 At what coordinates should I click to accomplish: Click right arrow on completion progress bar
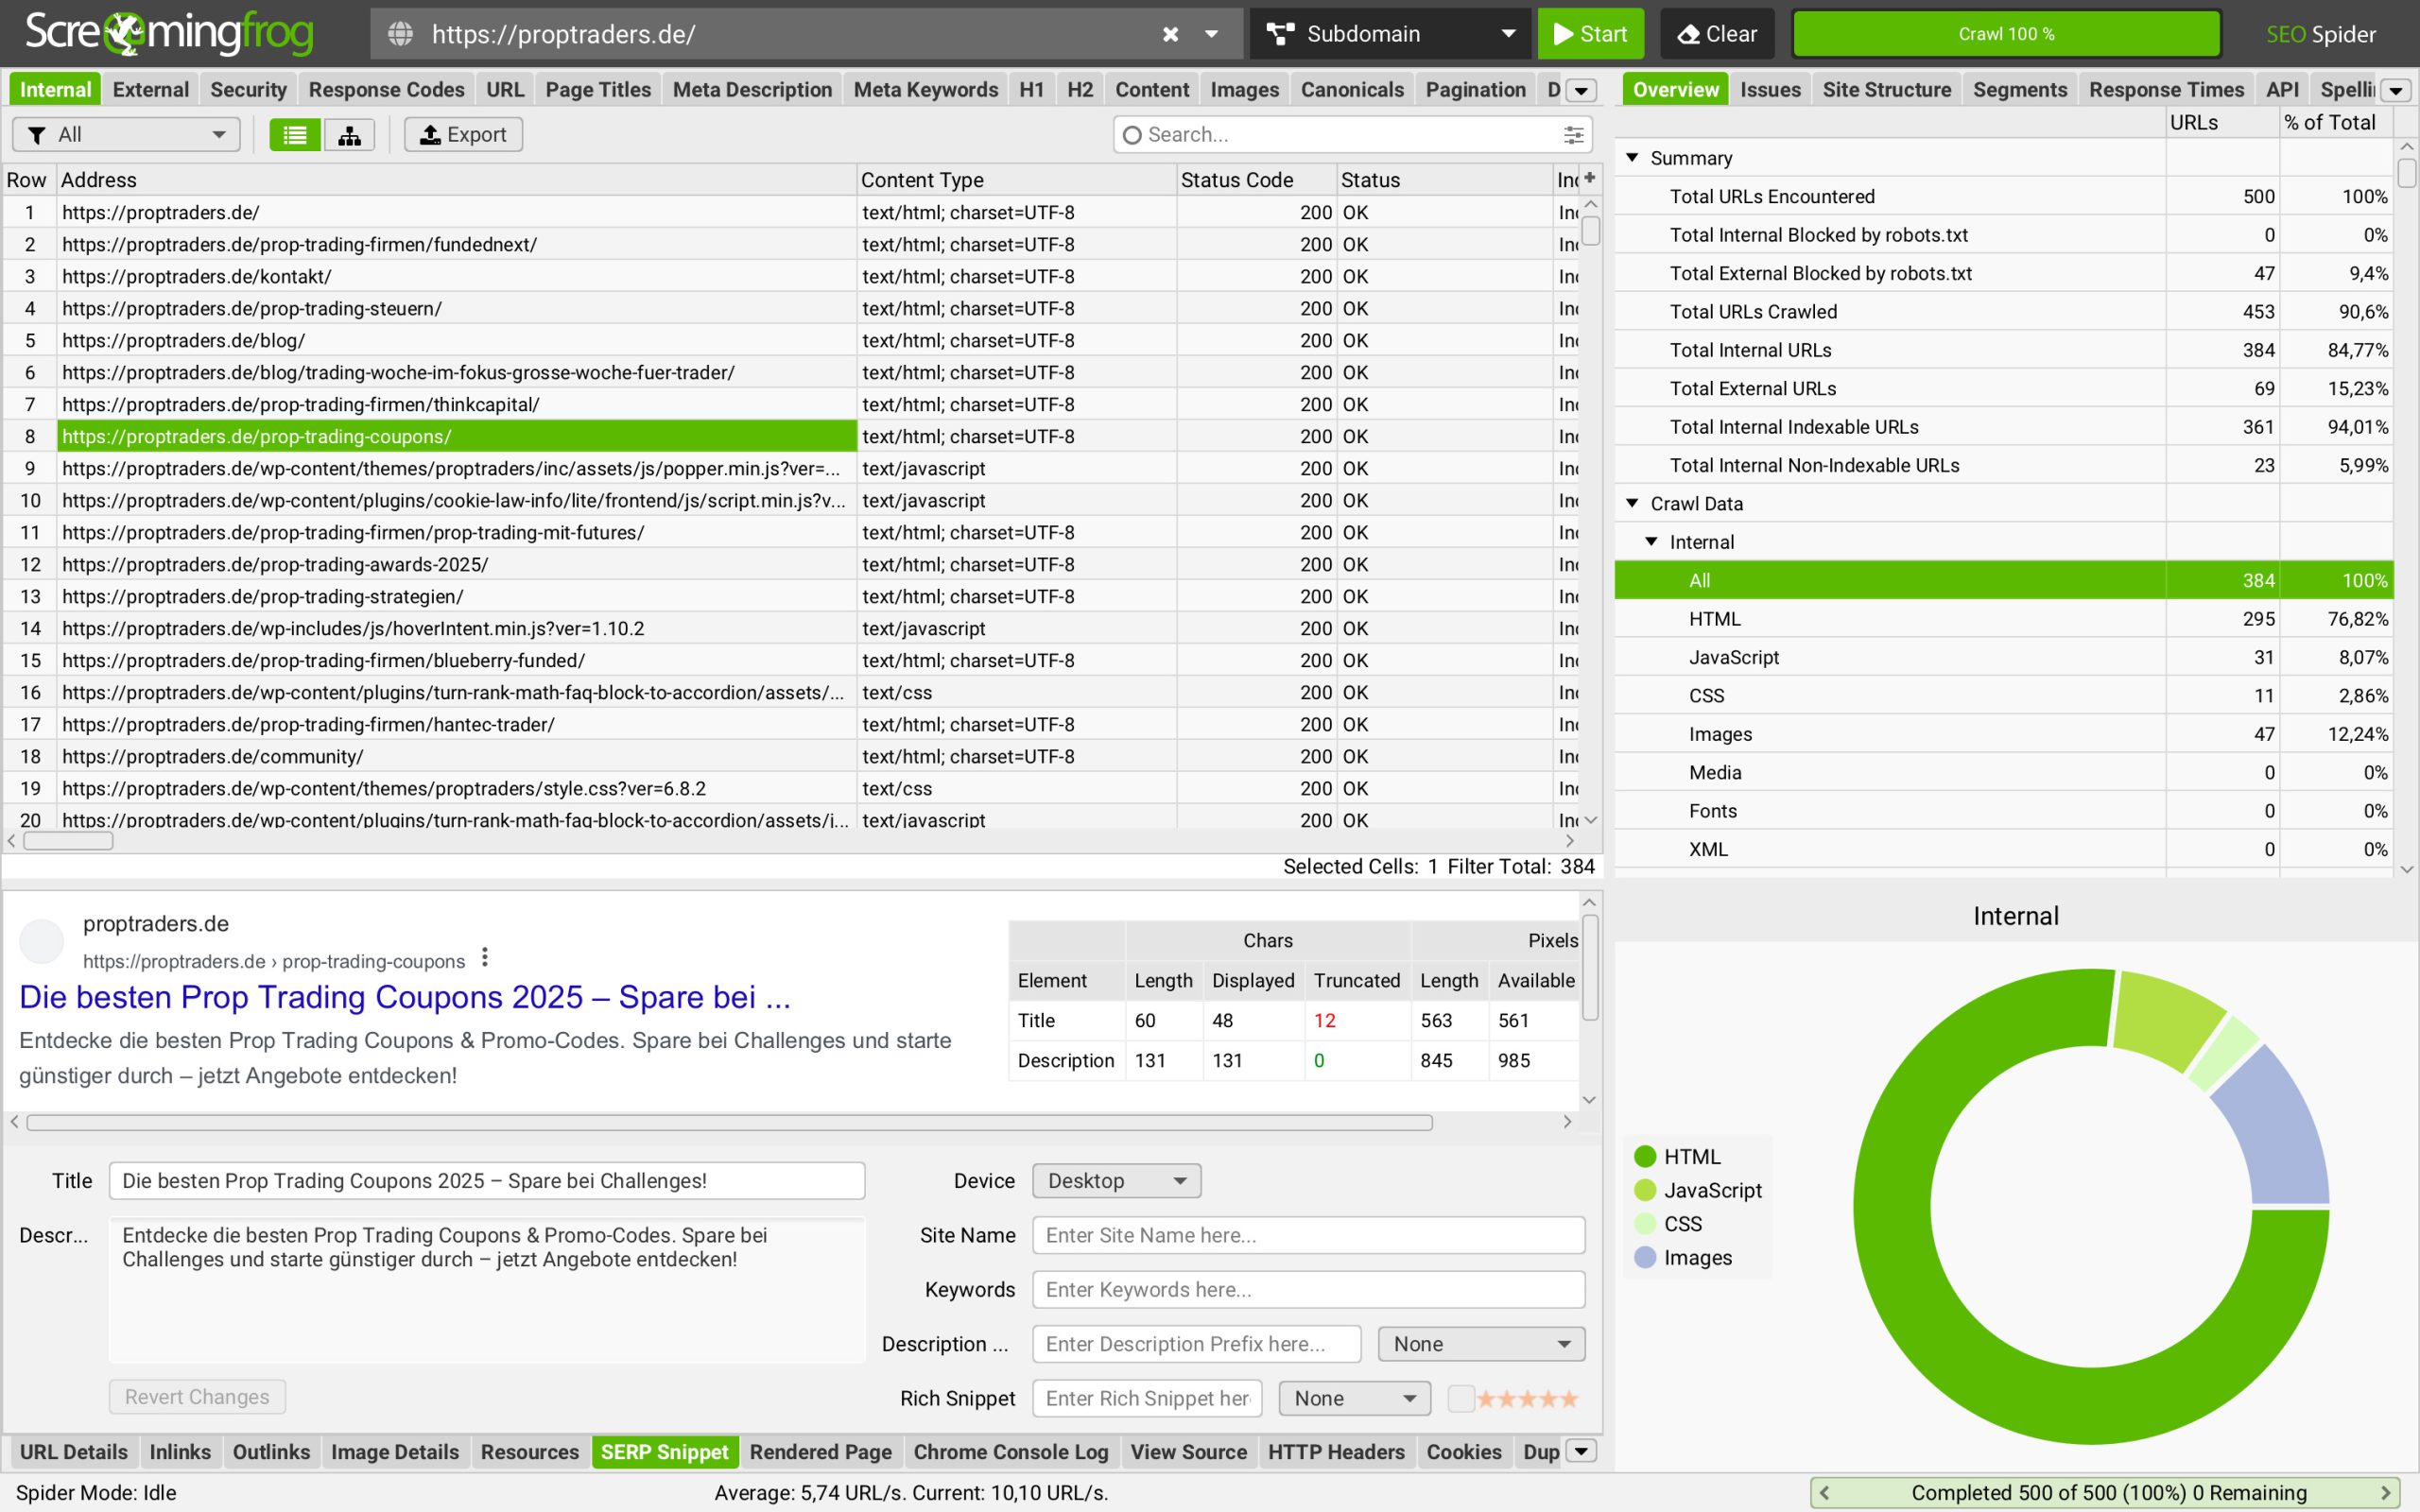pyautogui.click(x=2386, y=1493)
